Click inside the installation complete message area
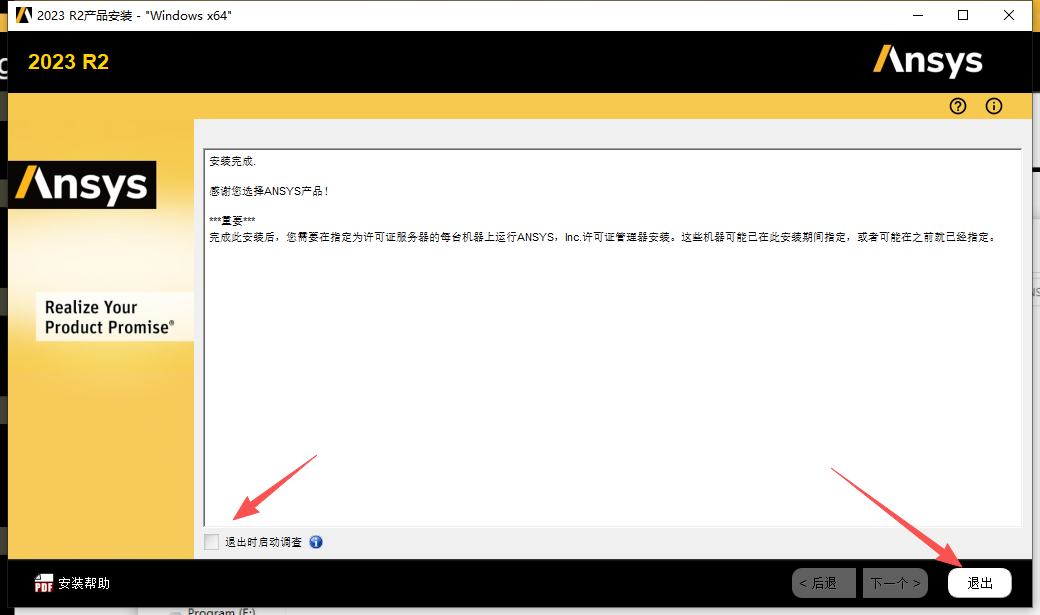The image size is (1040, 615). [612, 380]
